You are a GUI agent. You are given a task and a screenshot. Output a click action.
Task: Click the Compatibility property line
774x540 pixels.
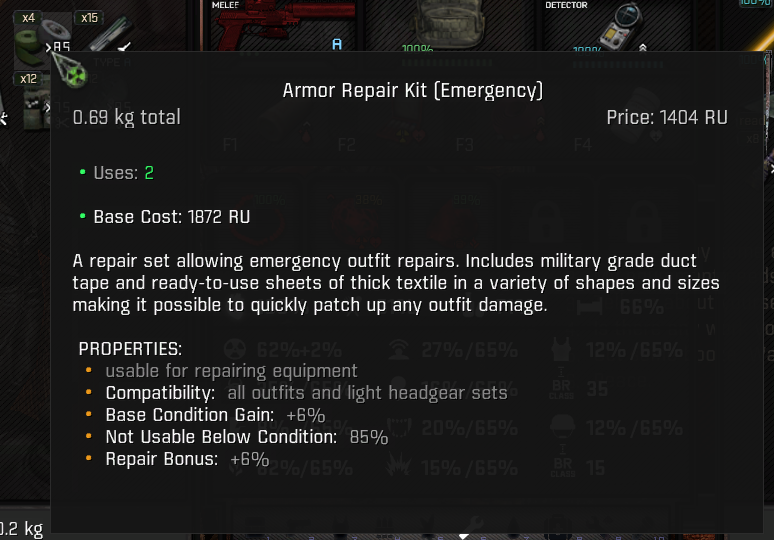pos(306,393)
